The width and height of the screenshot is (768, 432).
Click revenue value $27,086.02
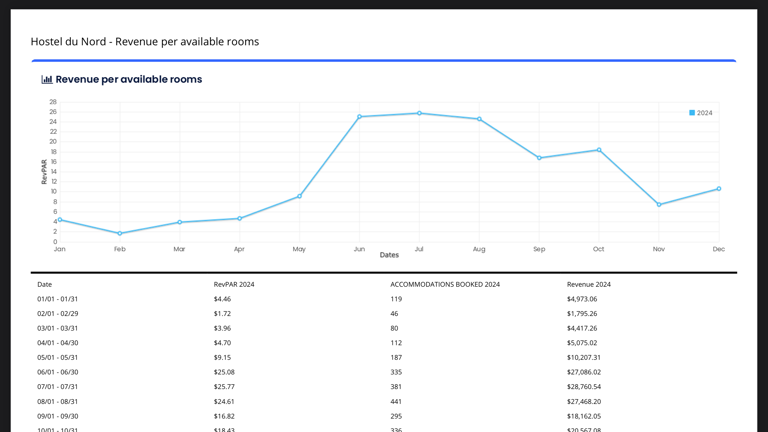(584, 372)
